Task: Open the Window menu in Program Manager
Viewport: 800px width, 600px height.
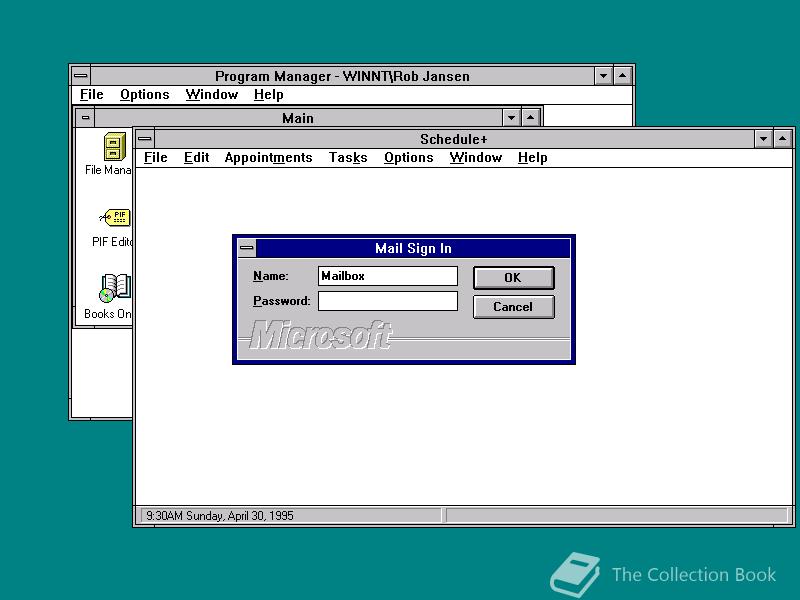Action: coord(211,94)
